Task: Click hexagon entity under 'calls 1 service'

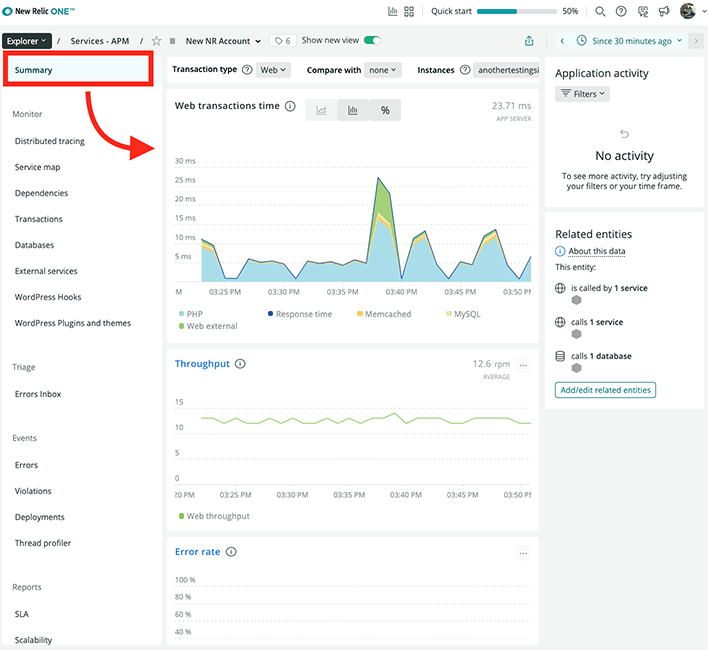Action: (576, 334)
